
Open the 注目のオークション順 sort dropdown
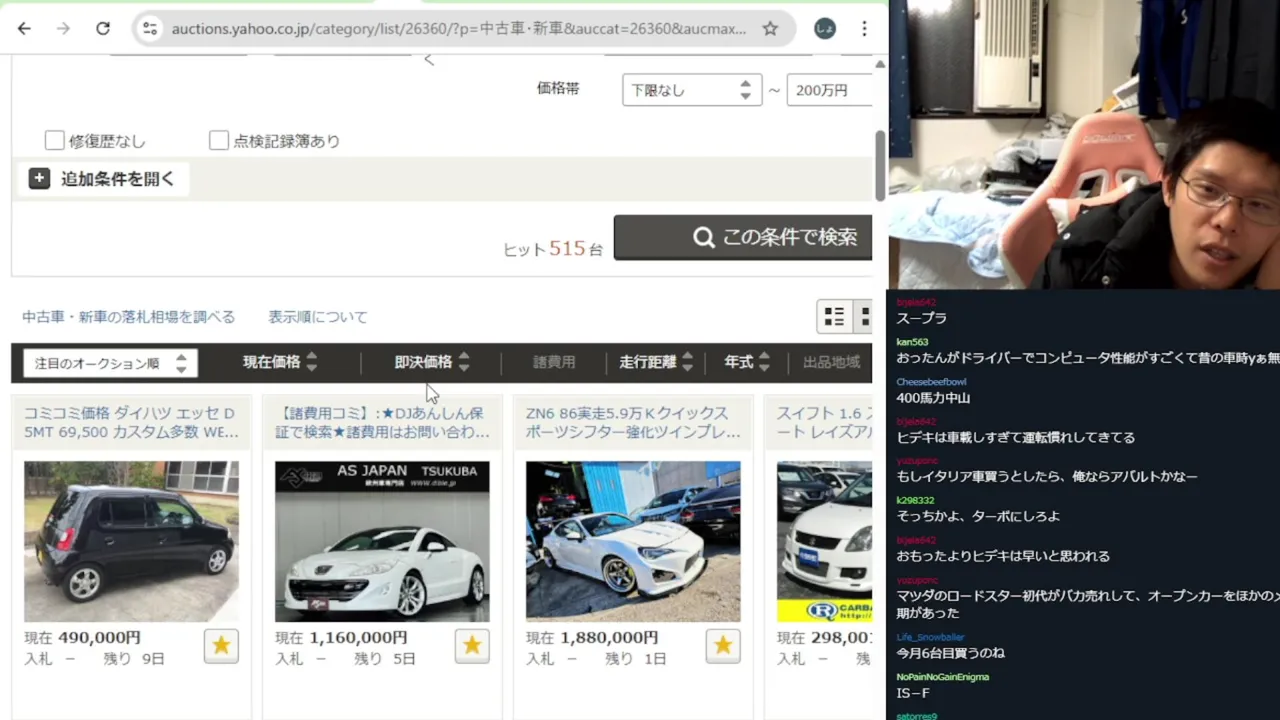click(x=110, y=363)
